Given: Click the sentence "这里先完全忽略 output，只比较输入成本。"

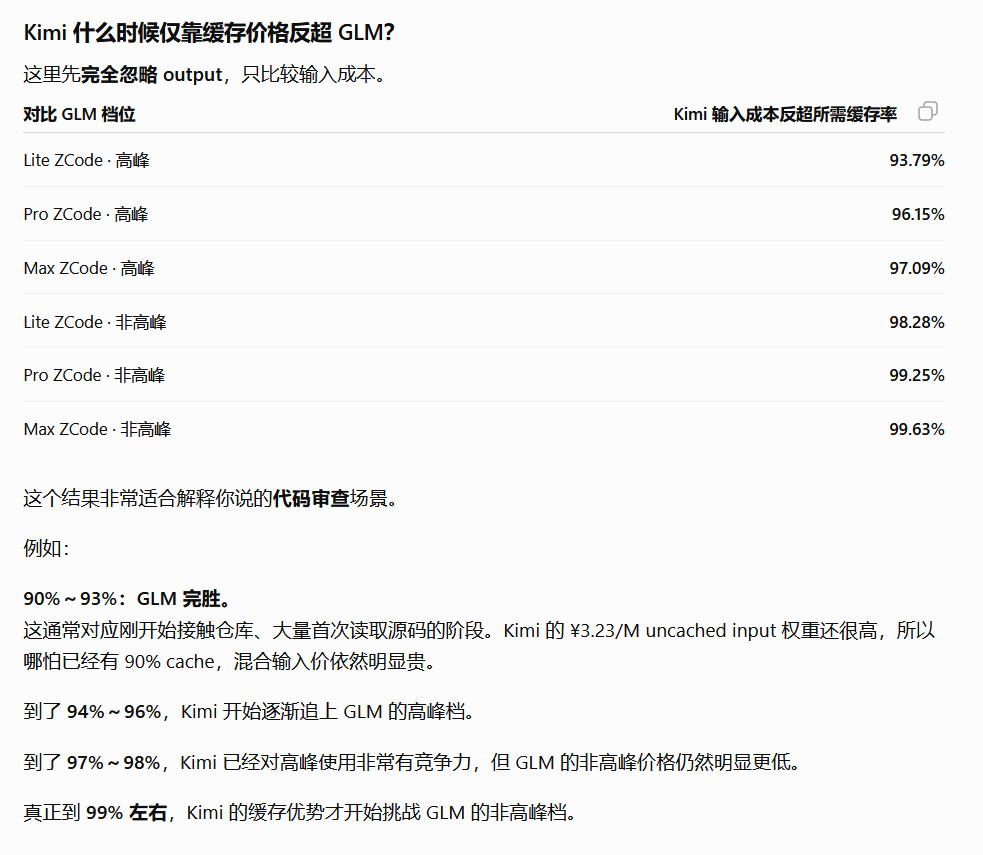Looking at the screenshot, I should [x=205, y=75].
